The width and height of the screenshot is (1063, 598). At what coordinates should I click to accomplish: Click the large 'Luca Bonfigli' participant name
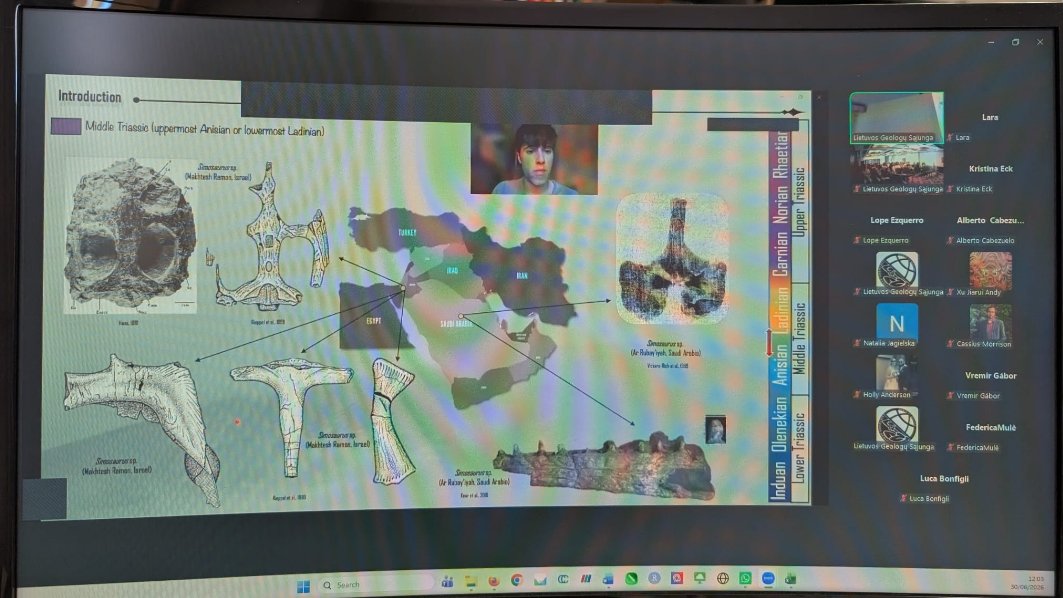(x=944, y=479)
